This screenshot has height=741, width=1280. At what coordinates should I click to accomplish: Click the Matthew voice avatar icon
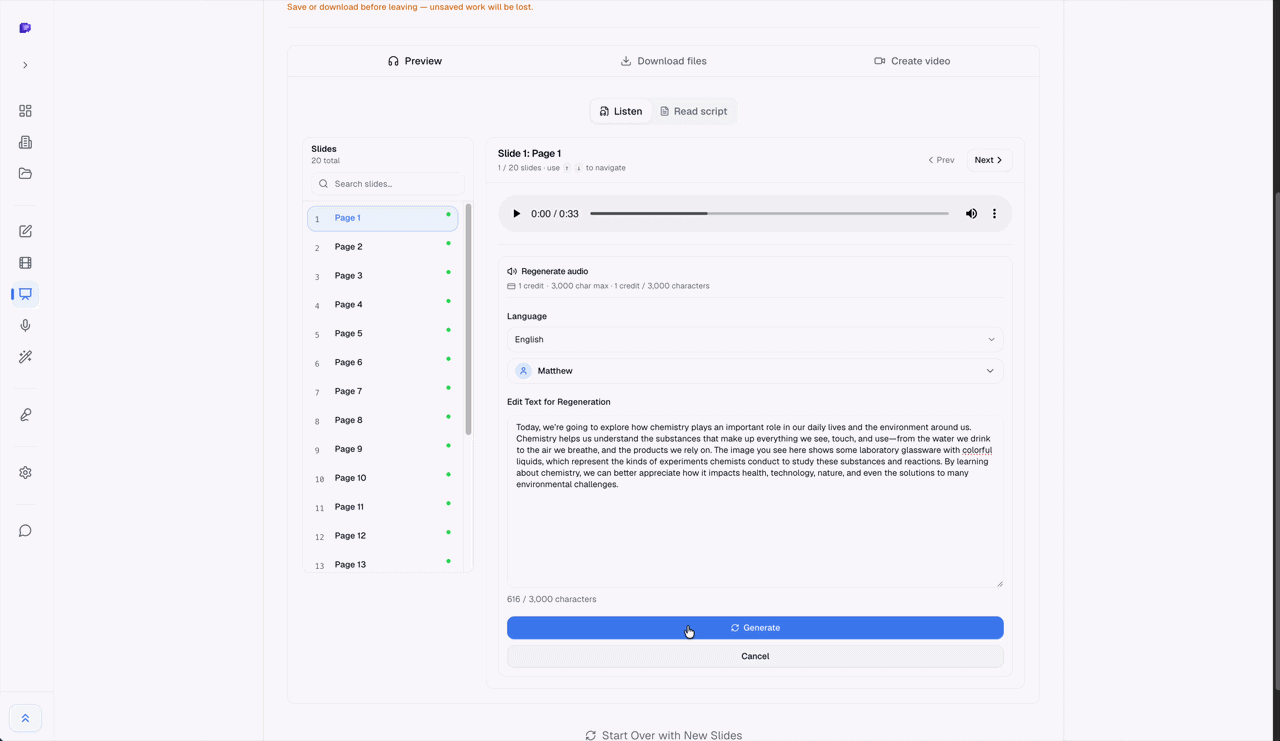coord(523,371)
